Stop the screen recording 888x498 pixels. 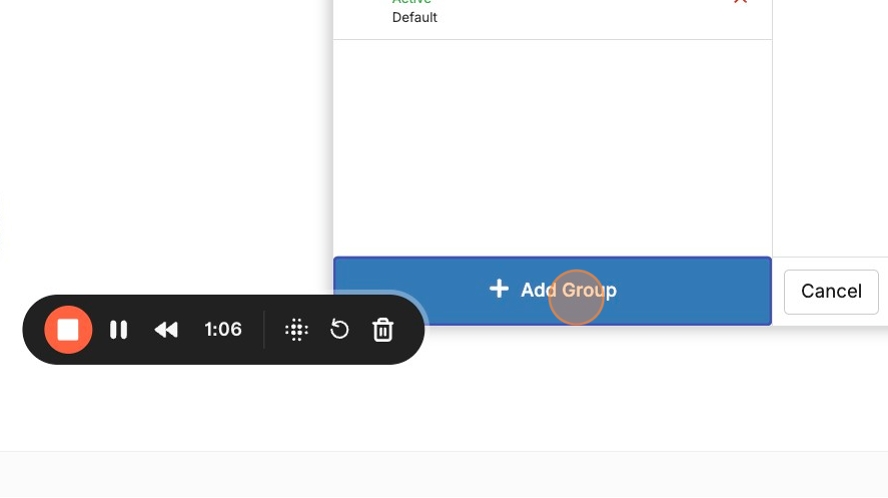click(x=68, y=330)
